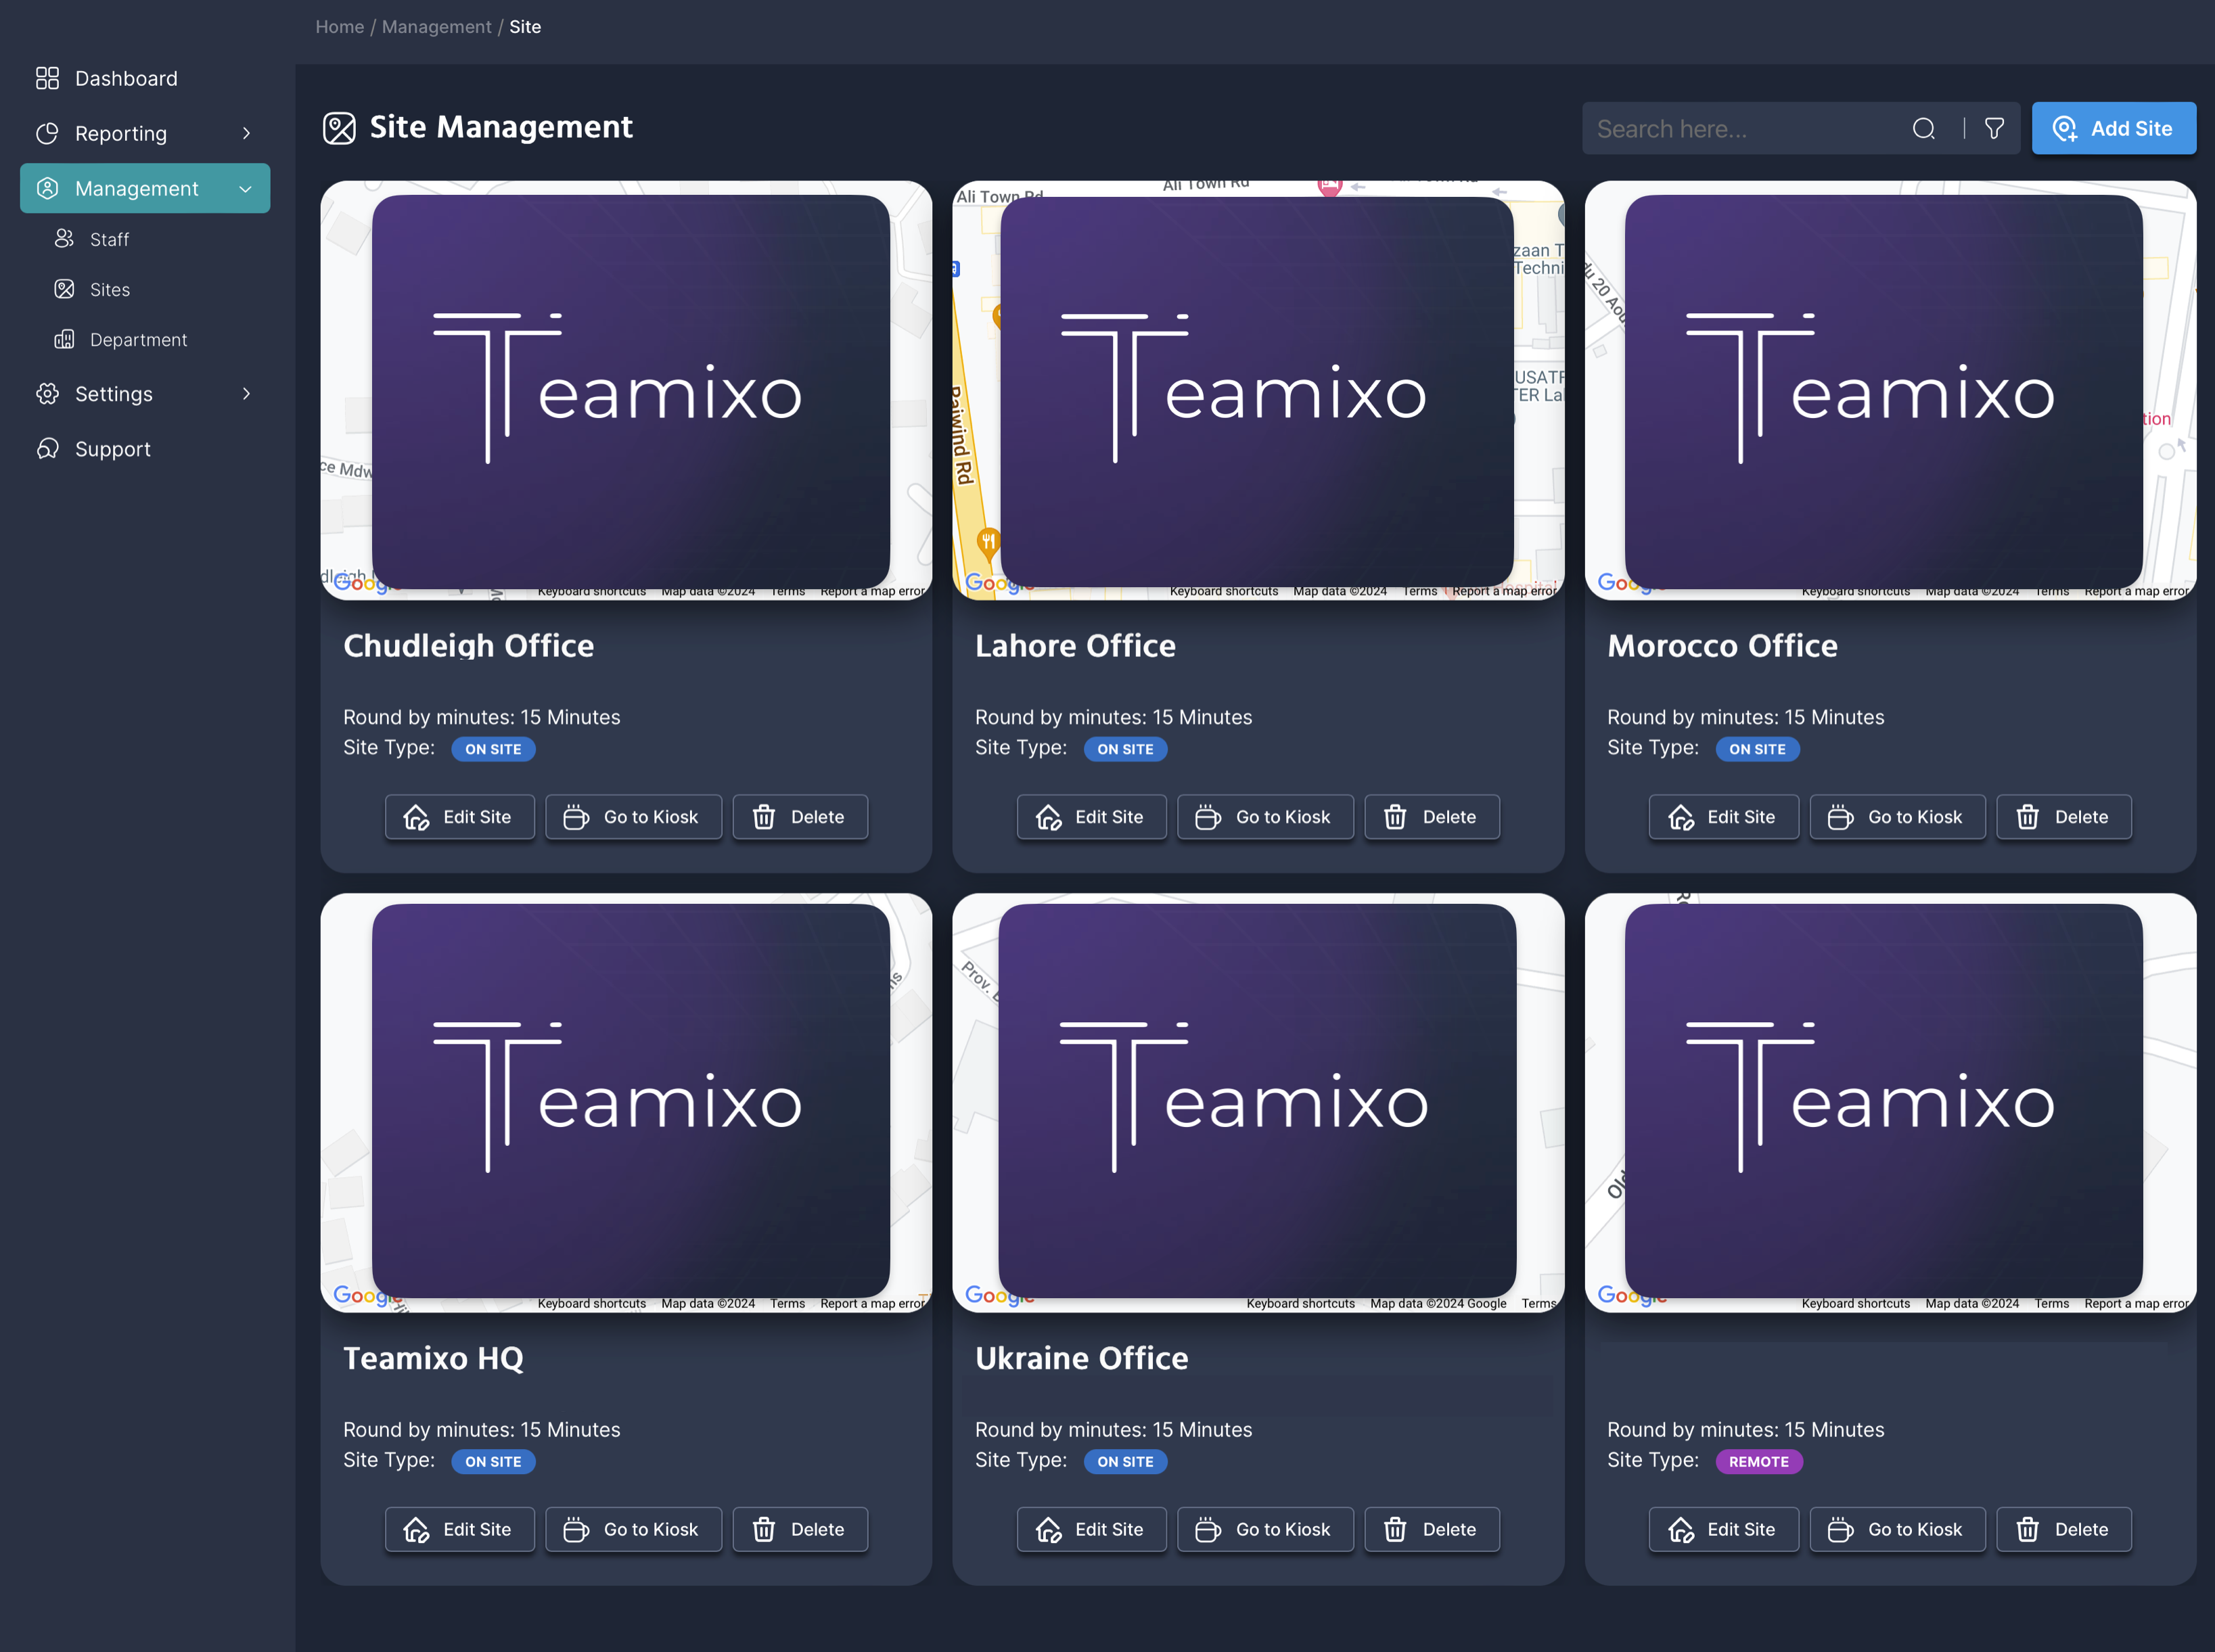
Task: Go to Management in the breadcrumb
Action: click(437, 27)
